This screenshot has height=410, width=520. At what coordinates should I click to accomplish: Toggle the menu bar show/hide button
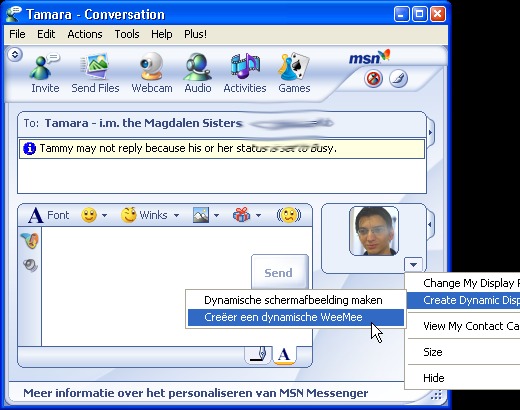click(x=15, y=54)
